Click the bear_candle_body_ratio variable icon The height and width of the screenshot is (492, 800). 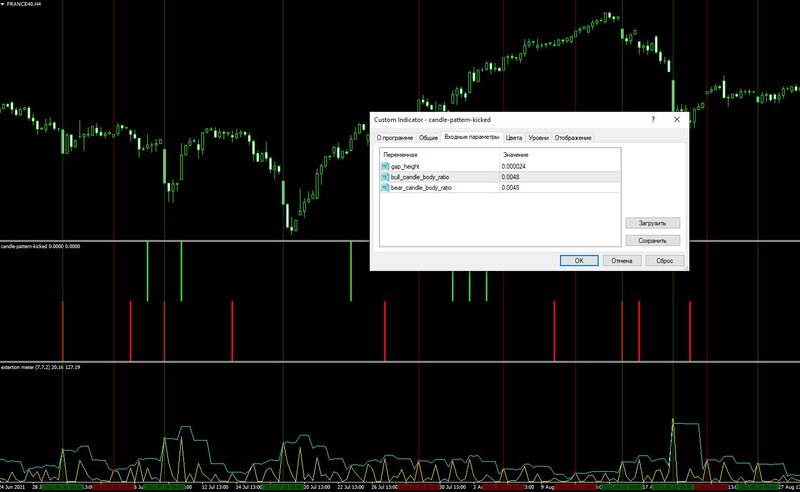385,188
